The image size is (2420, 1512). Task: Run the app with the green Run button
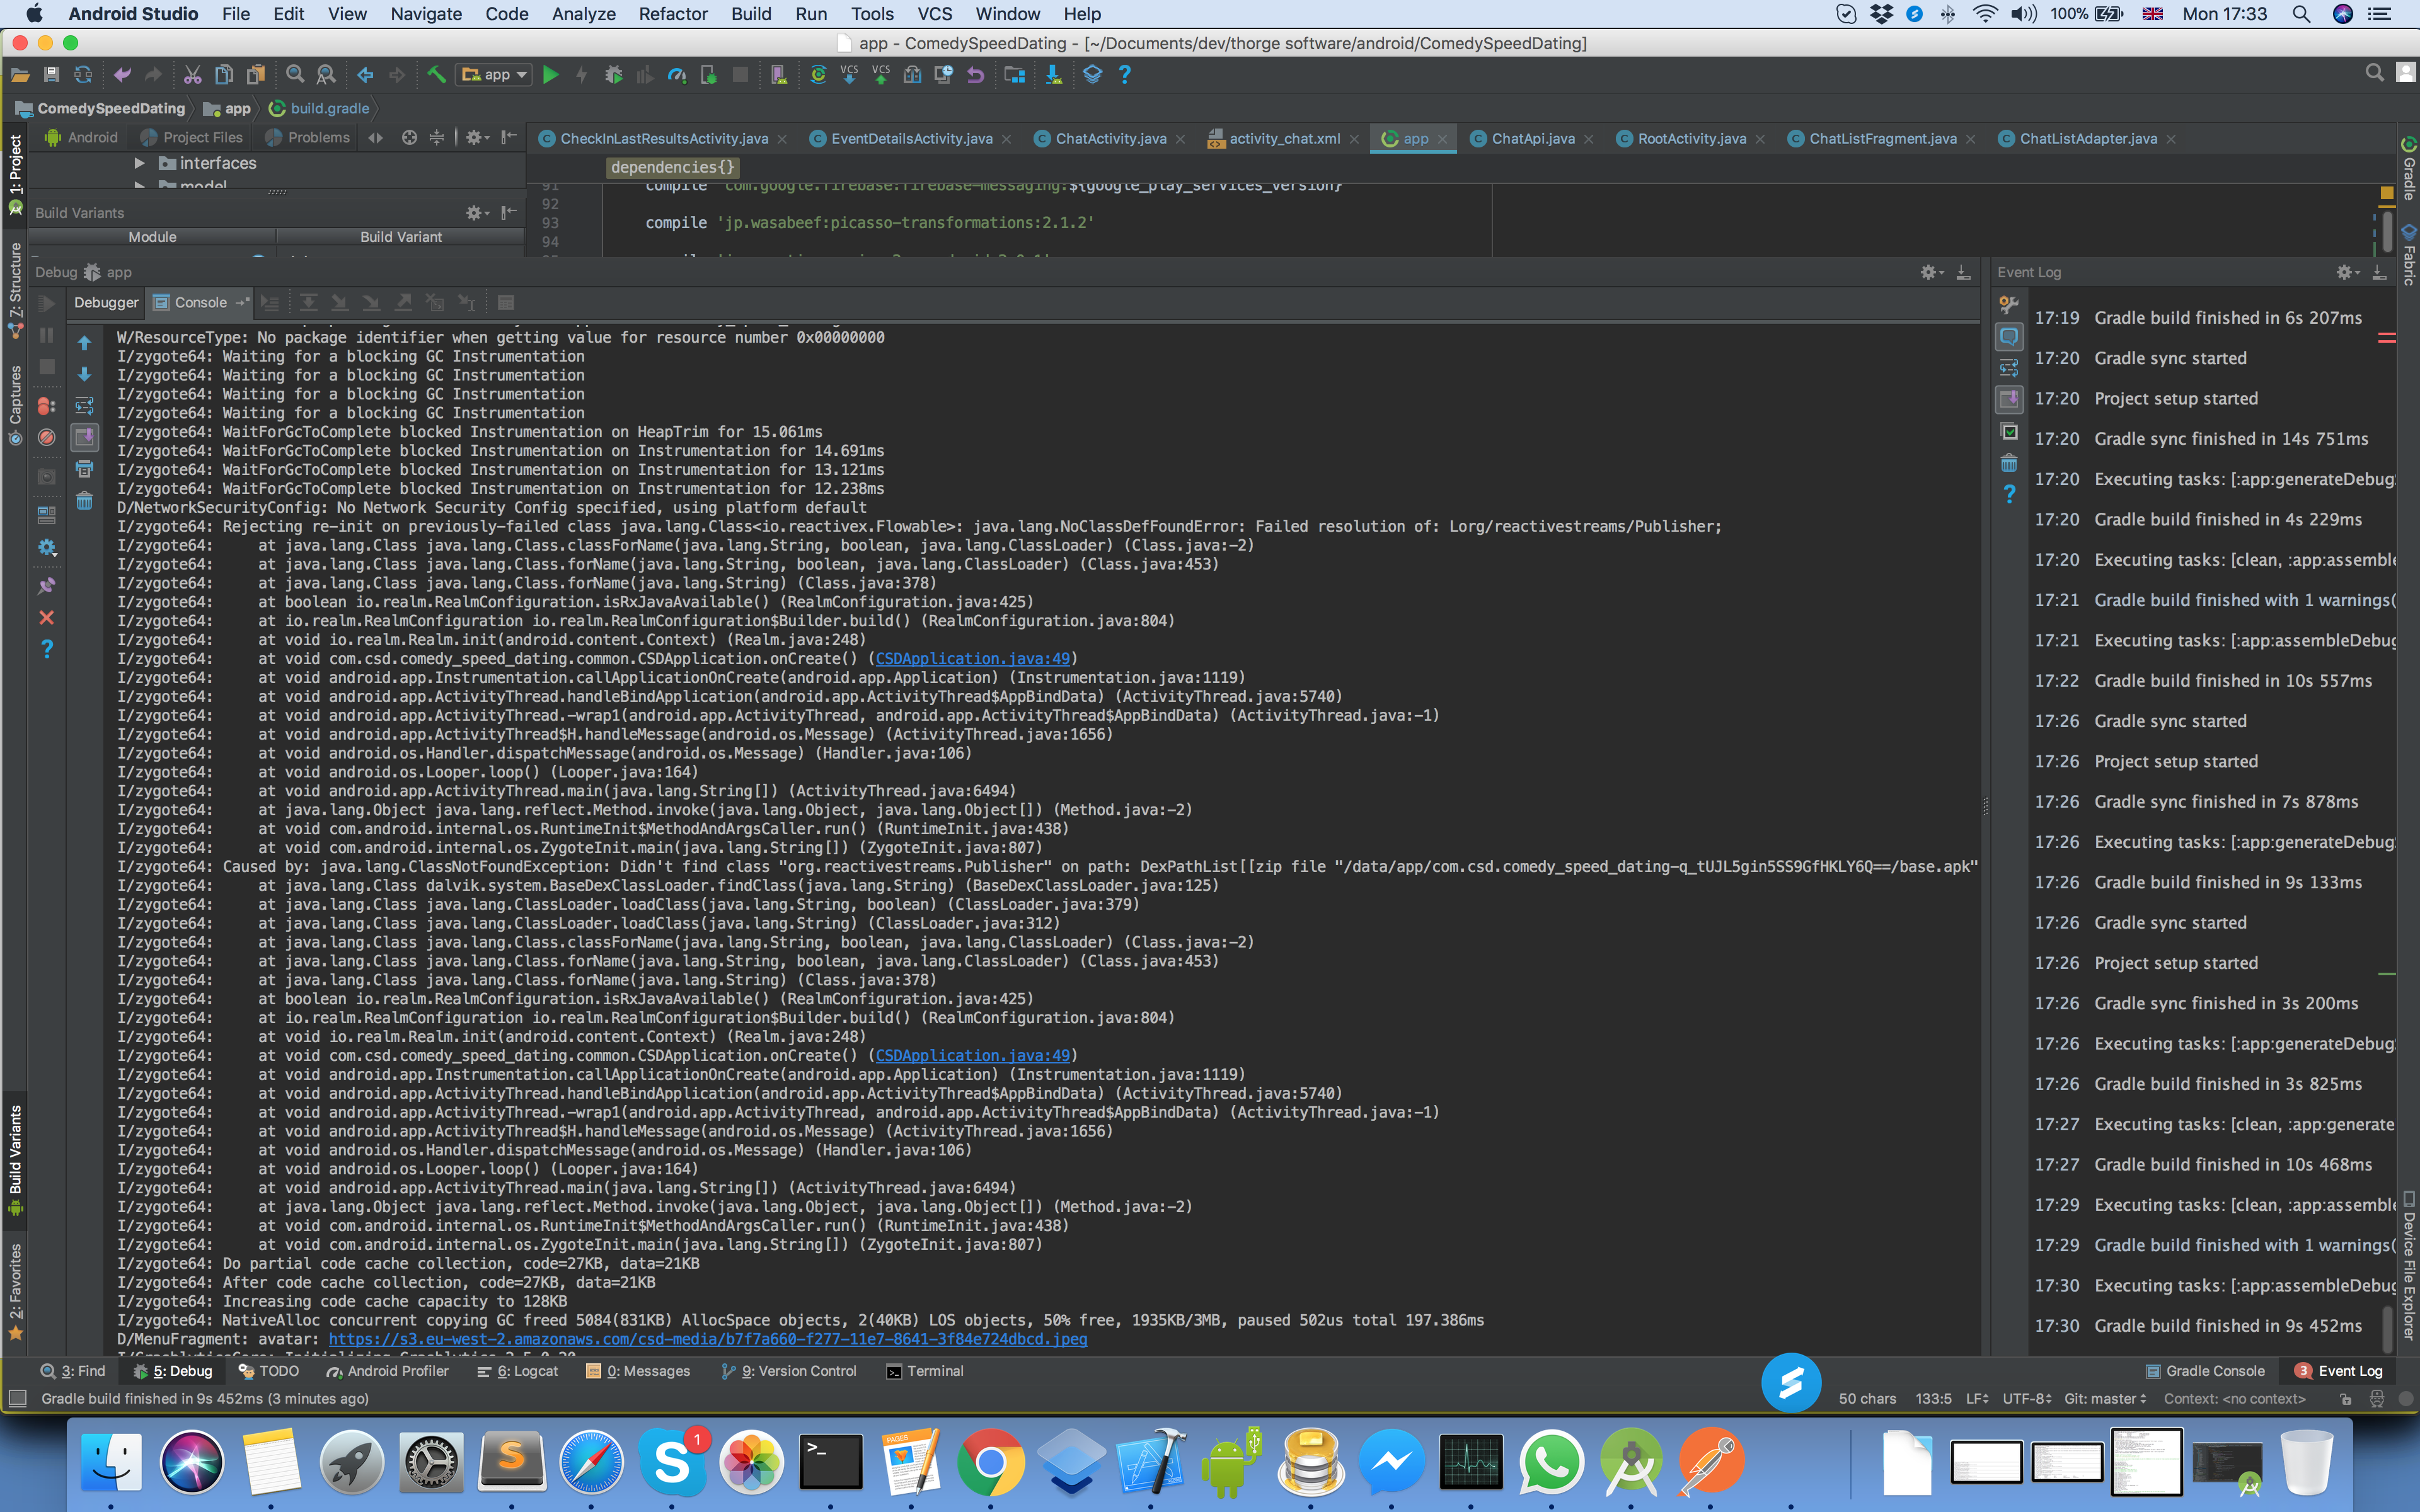pos(551,74)
